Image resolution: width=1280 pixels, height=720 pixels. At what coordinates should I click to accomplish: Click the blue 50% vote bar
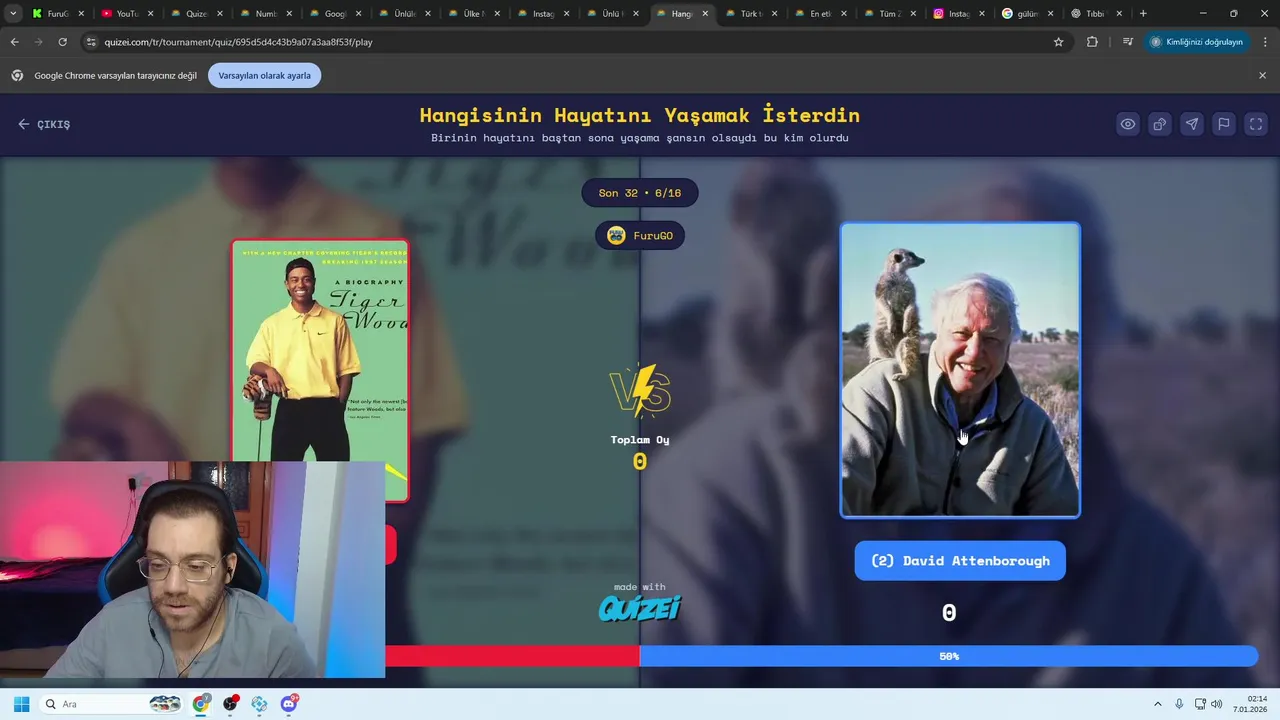pyautogui.click(x=949, y=656)
